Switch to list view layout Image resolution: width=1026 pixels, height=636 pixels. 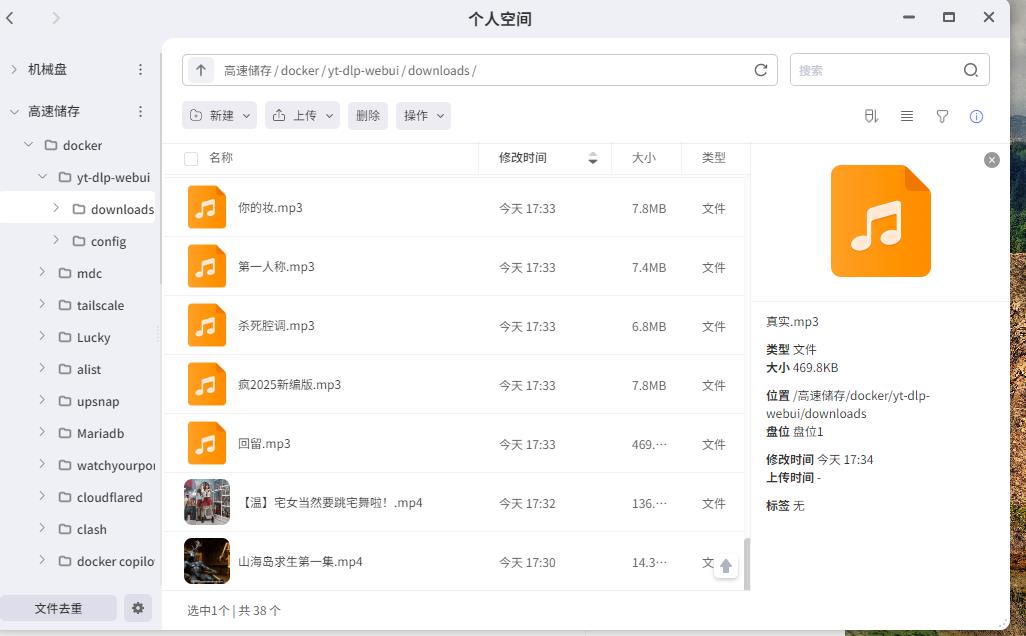(907, 116)
